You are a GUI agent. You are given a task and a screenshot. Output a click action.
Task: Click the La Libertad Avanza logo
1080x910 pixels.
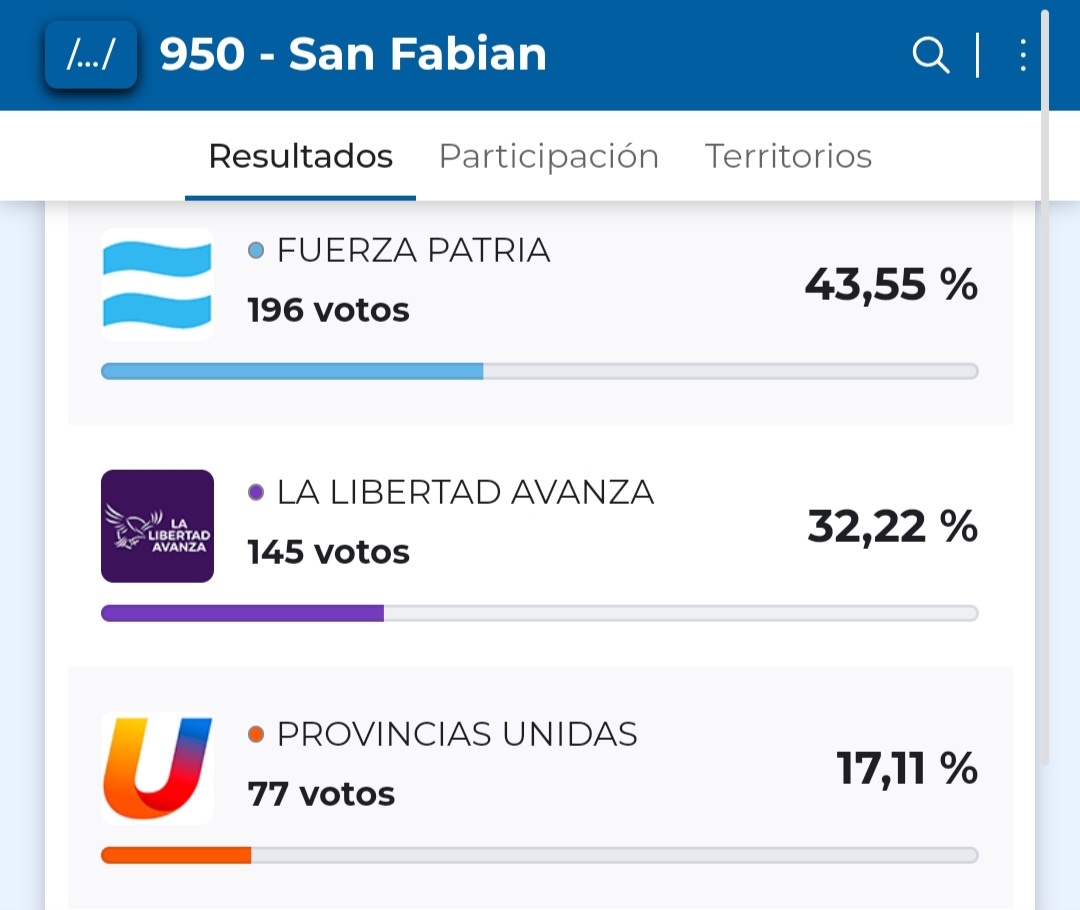[x=157, y=526]
